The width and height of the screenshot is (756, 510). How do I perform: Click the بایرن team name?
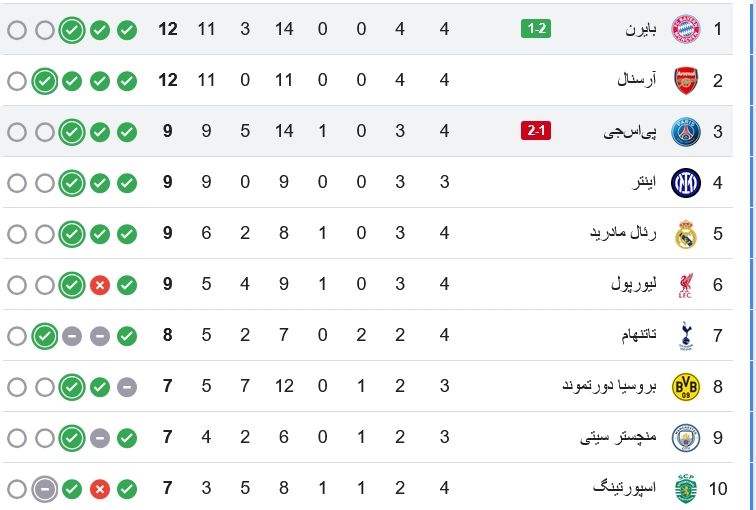[x=641, y=29]
